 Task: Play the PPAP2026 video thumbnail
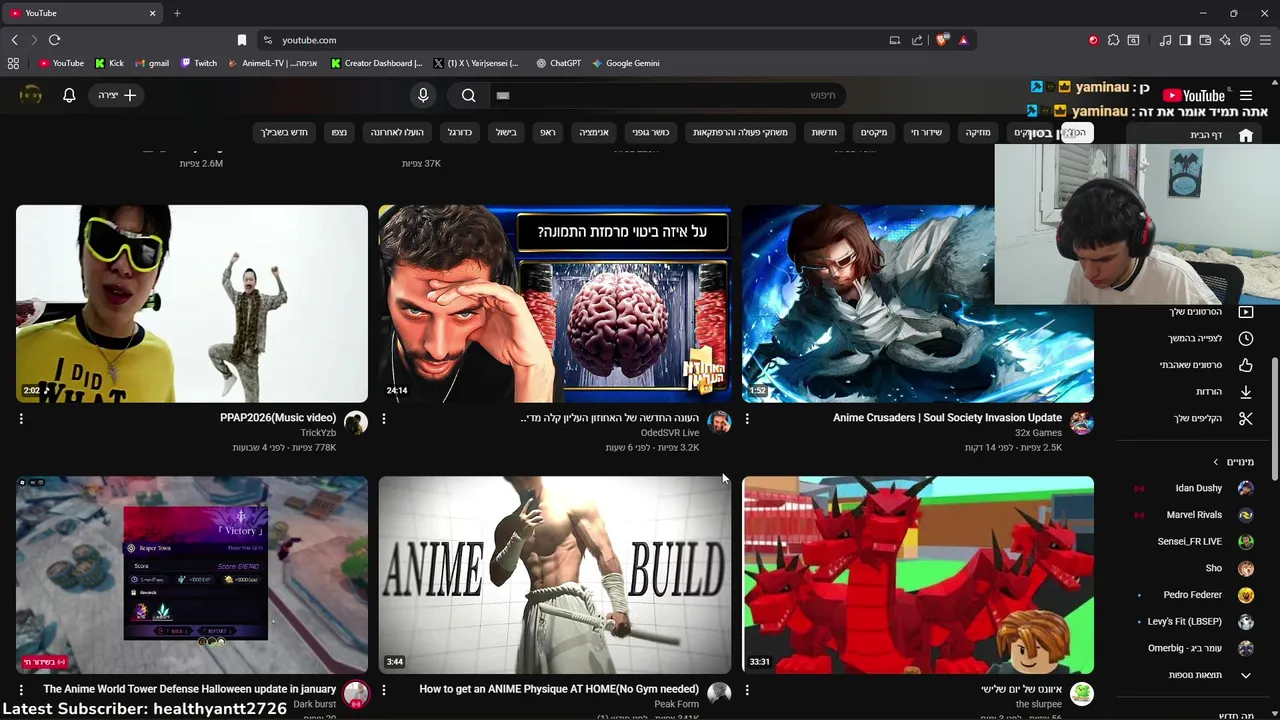[192, 303]
